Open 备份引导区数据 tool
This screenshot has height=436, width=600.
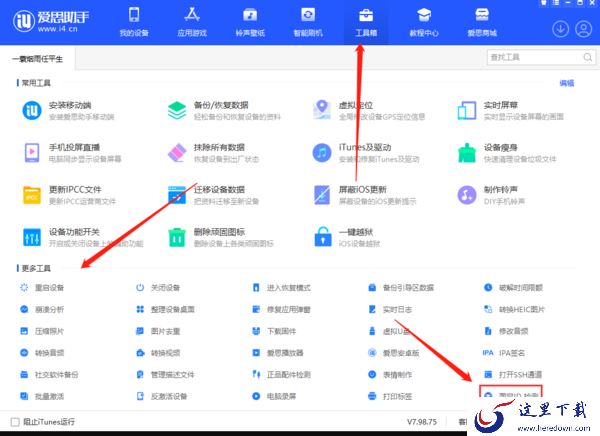401,287
